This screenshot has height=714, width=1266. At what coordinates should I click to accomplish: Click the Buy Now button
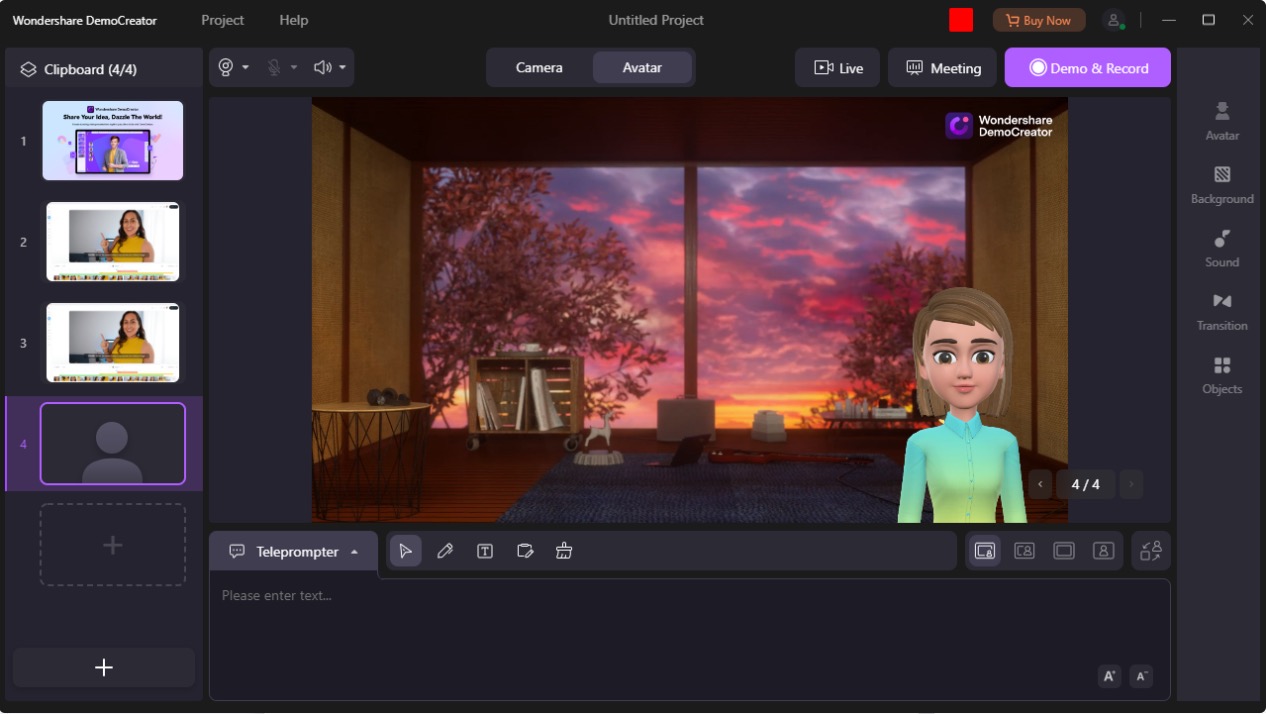pos(1038,20)
